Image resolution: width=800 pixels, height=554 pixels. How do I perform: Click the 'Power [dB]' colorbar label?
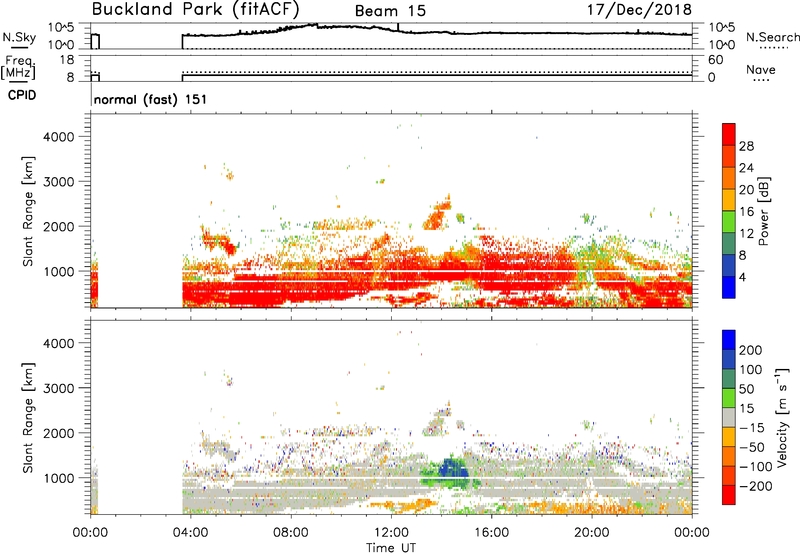763,211
